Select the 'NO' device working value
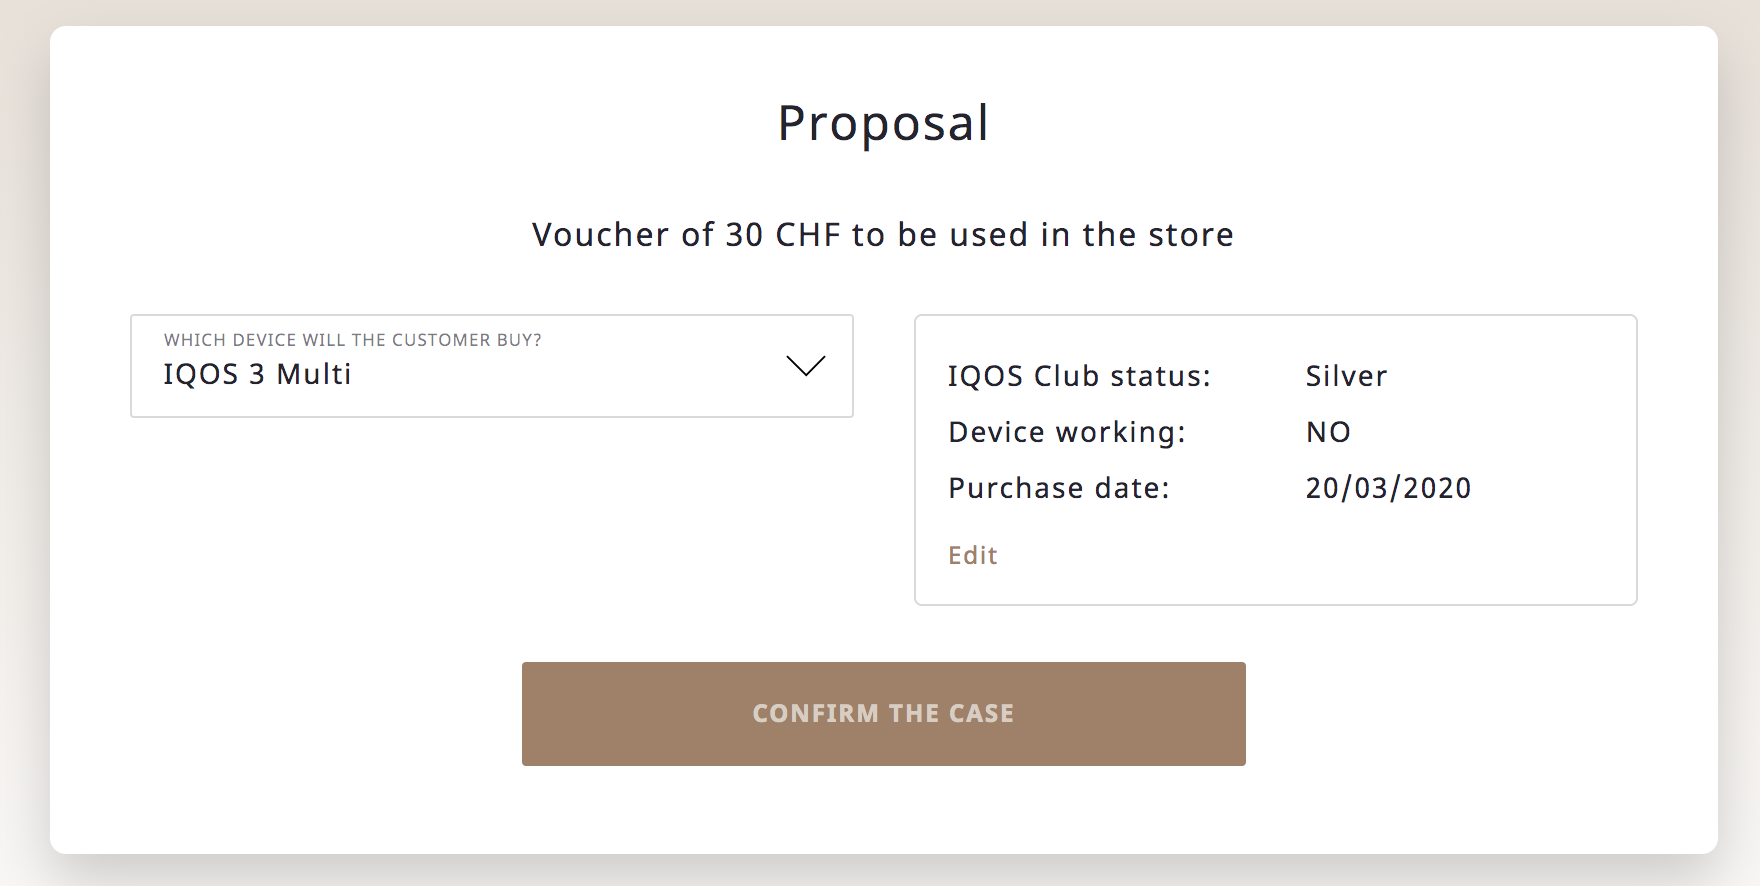This screenshot has height=886, width=1760. (x=1328, y=432)
